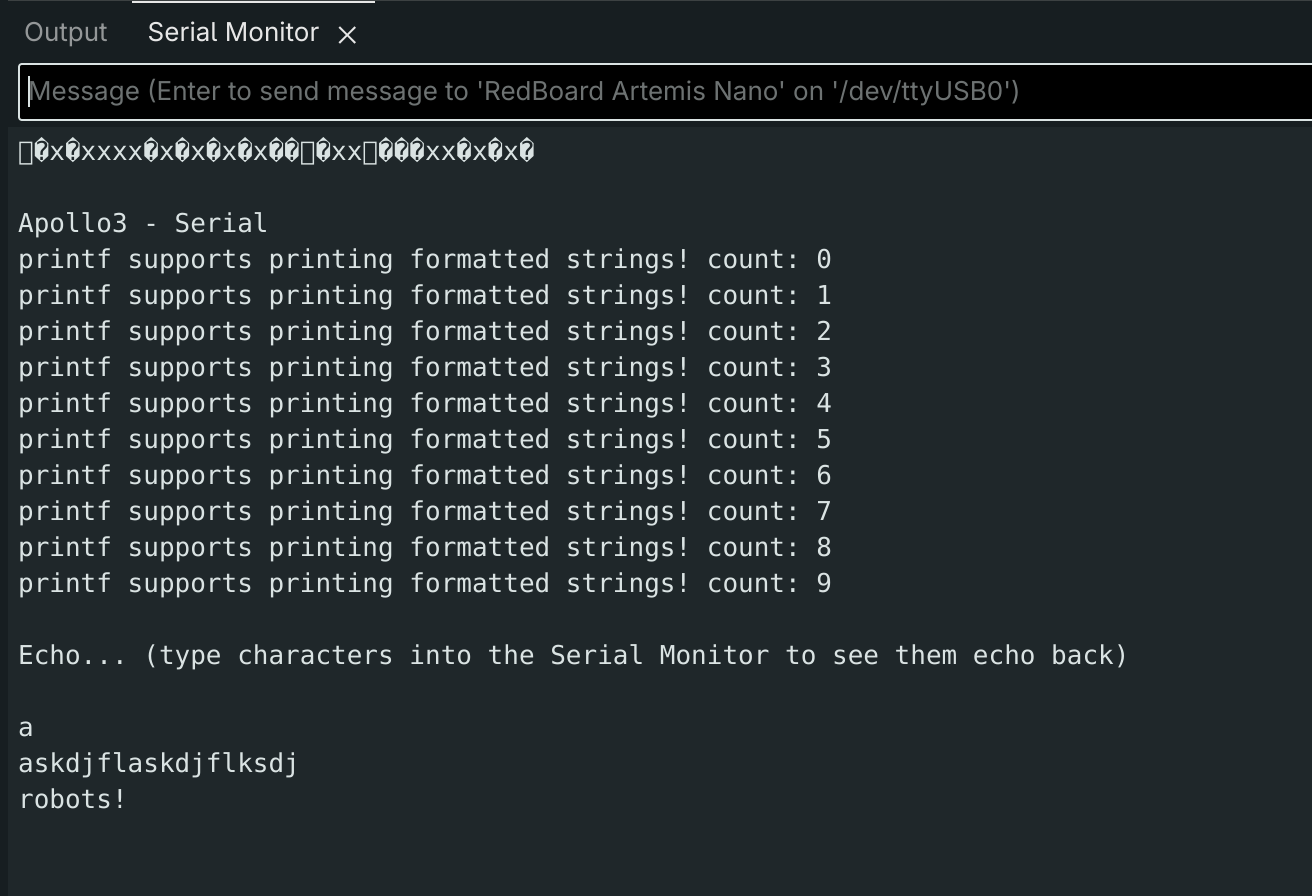Image resolution: width=1312 pixels, height=896 pixels.
Task: Click the printf line with count: 1
Action: tap(425, 296)
